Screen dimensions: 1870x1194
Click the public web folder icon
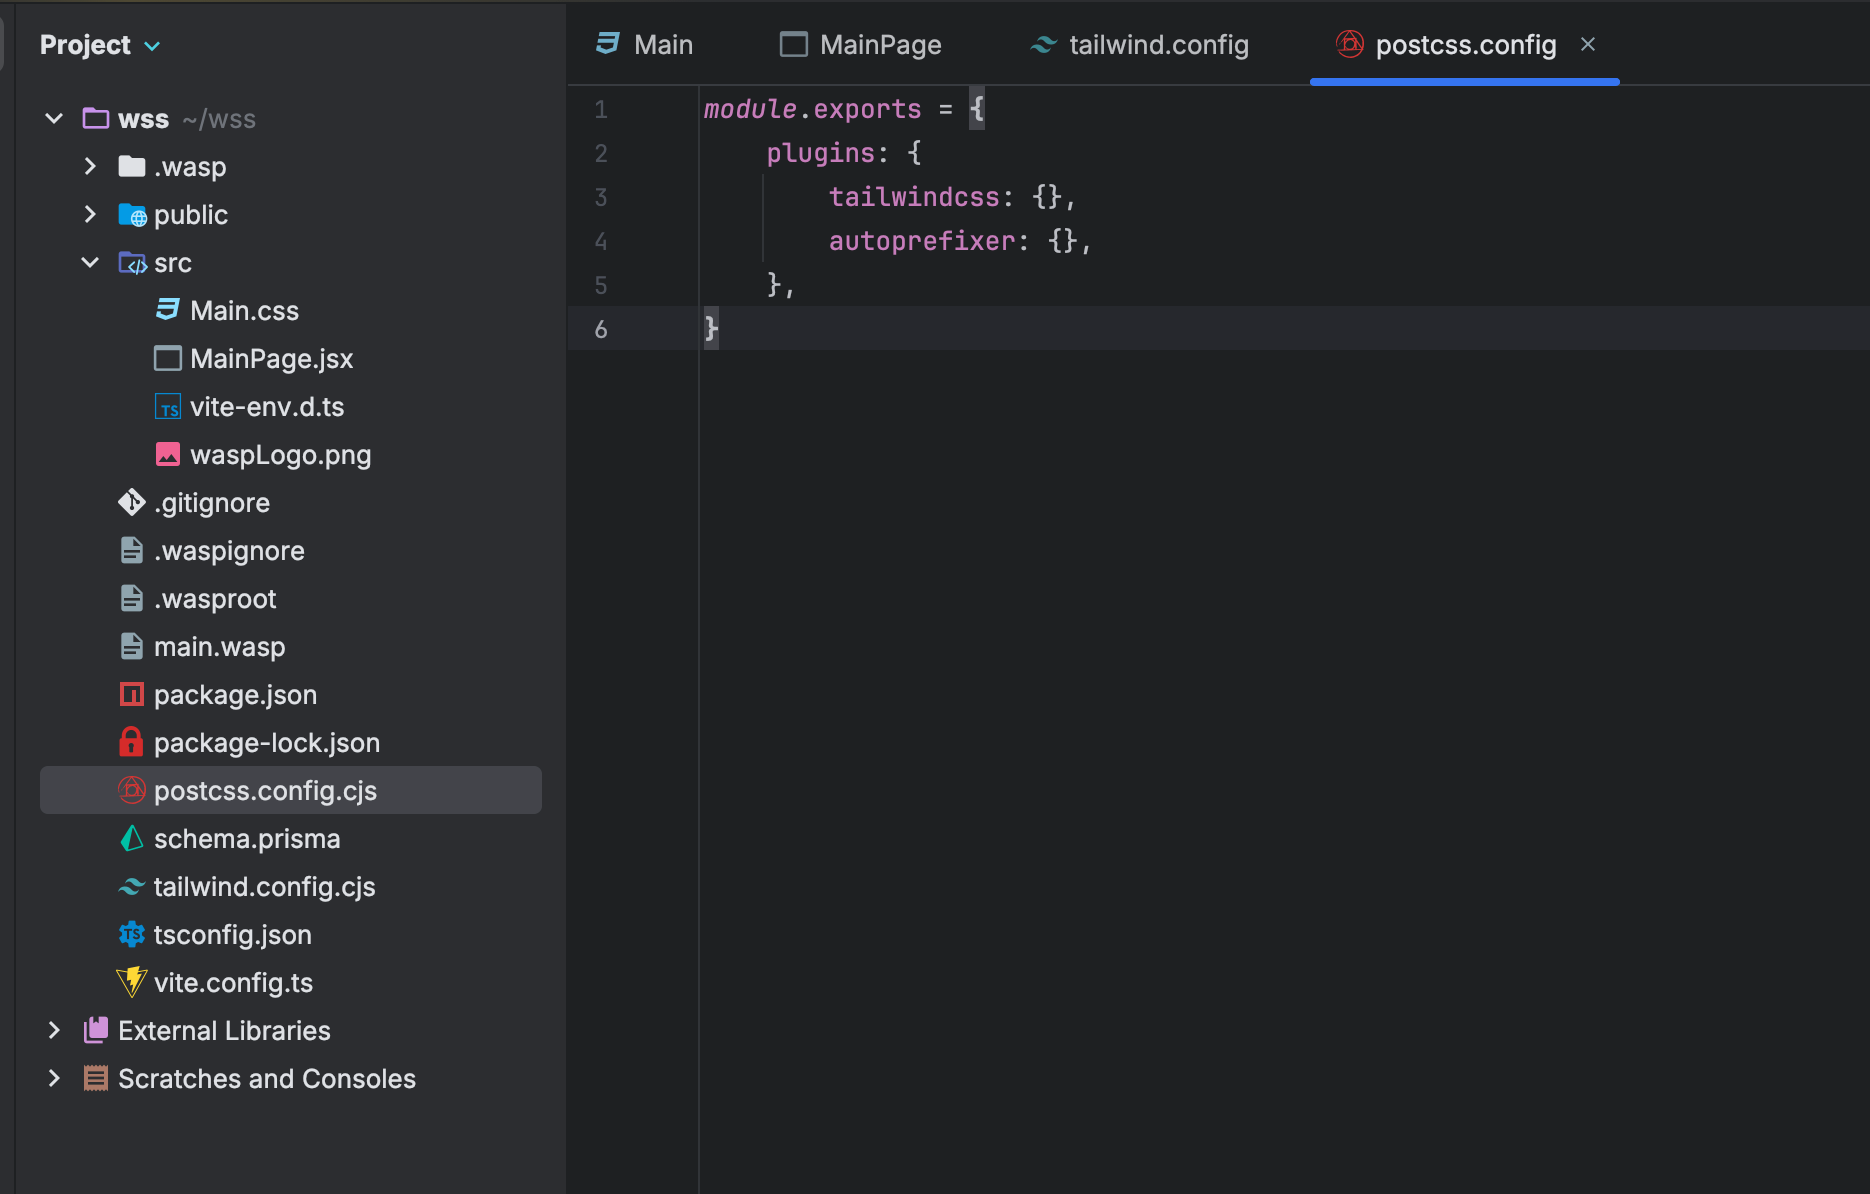132,214
